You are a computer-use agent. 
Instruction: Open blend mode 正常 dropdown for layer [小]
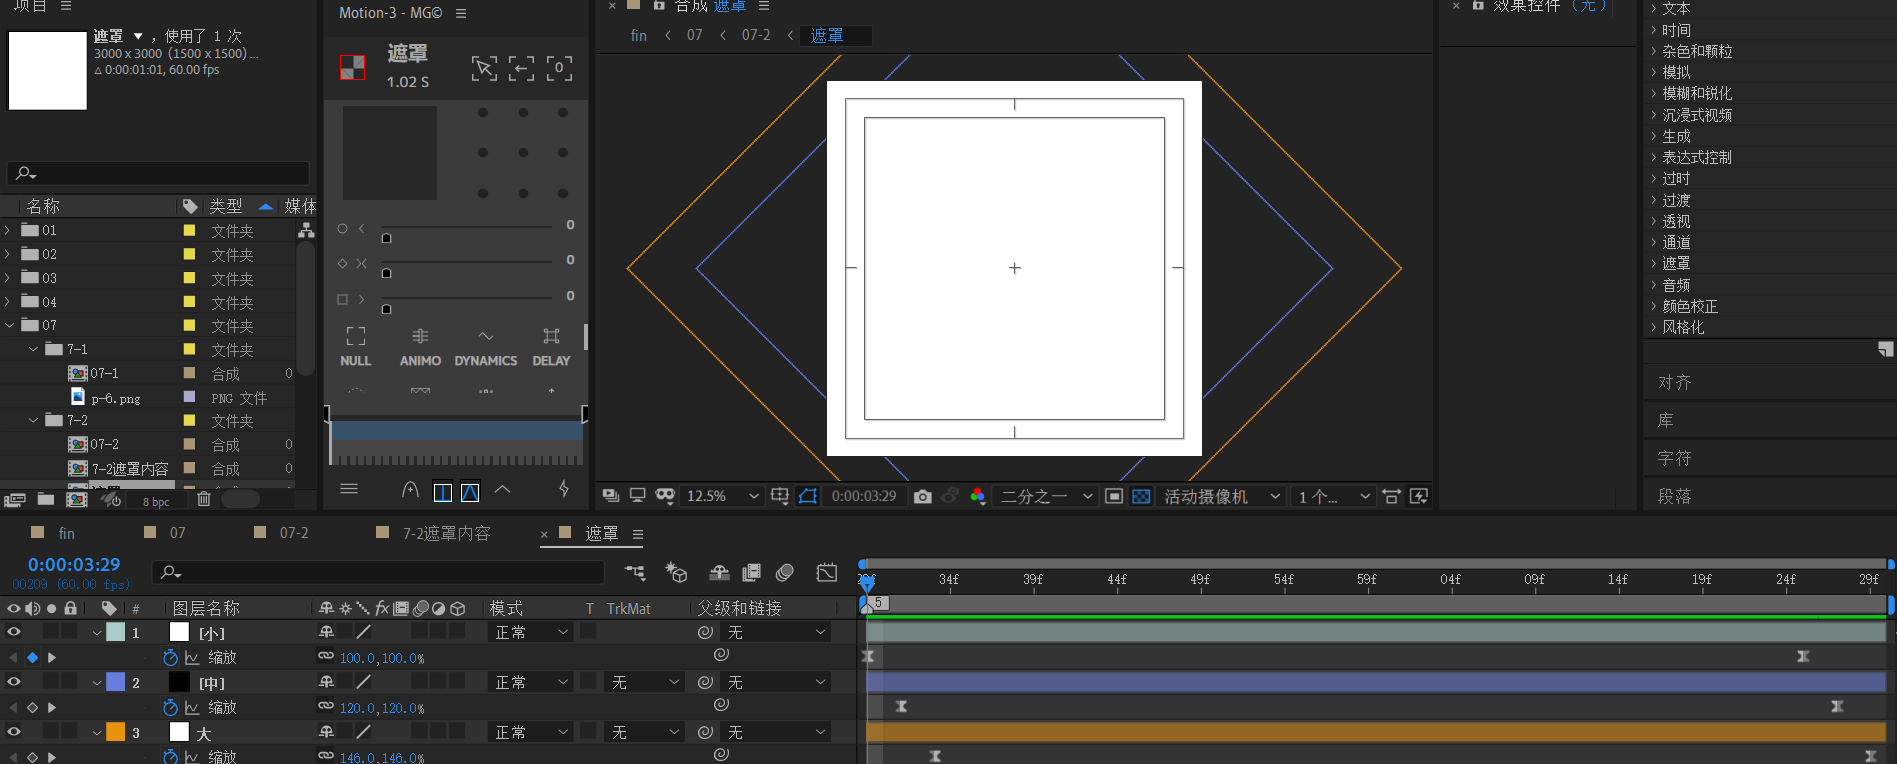(x=531, y=632)
